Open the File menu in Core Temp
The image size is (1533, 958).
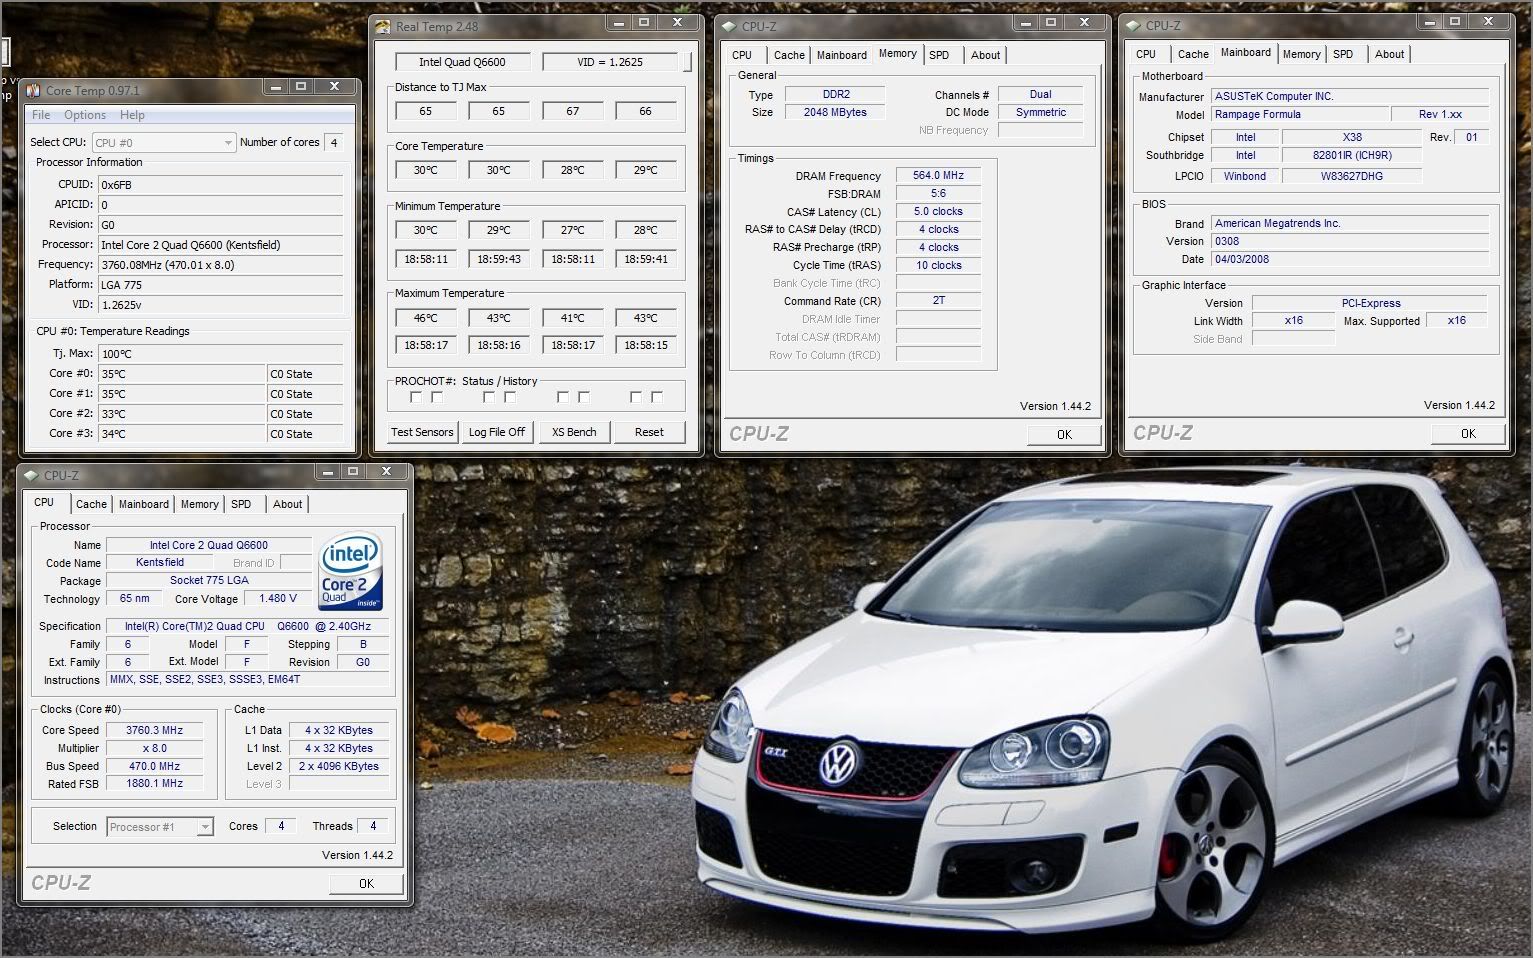41,115
